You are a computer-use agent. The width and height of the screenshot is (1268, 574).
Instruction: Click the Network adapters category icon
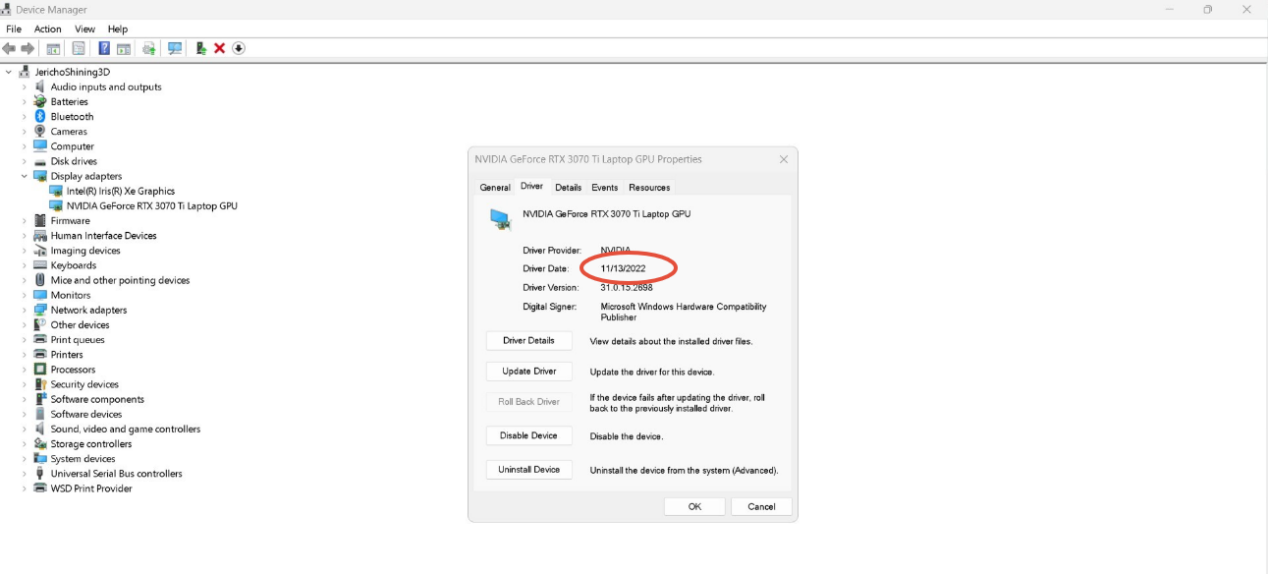tap(40, 310)
